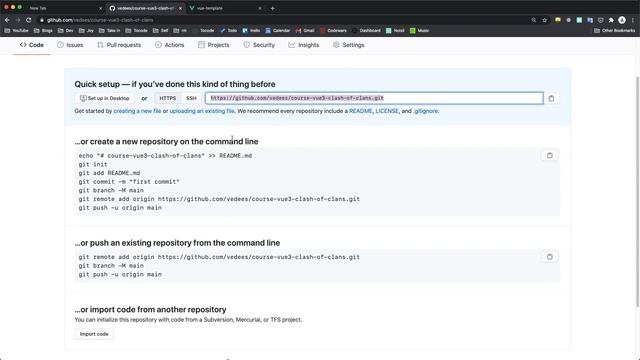Click Set up in Desktop button
Screen dimensions: 640x360
(x=104, y=98)
